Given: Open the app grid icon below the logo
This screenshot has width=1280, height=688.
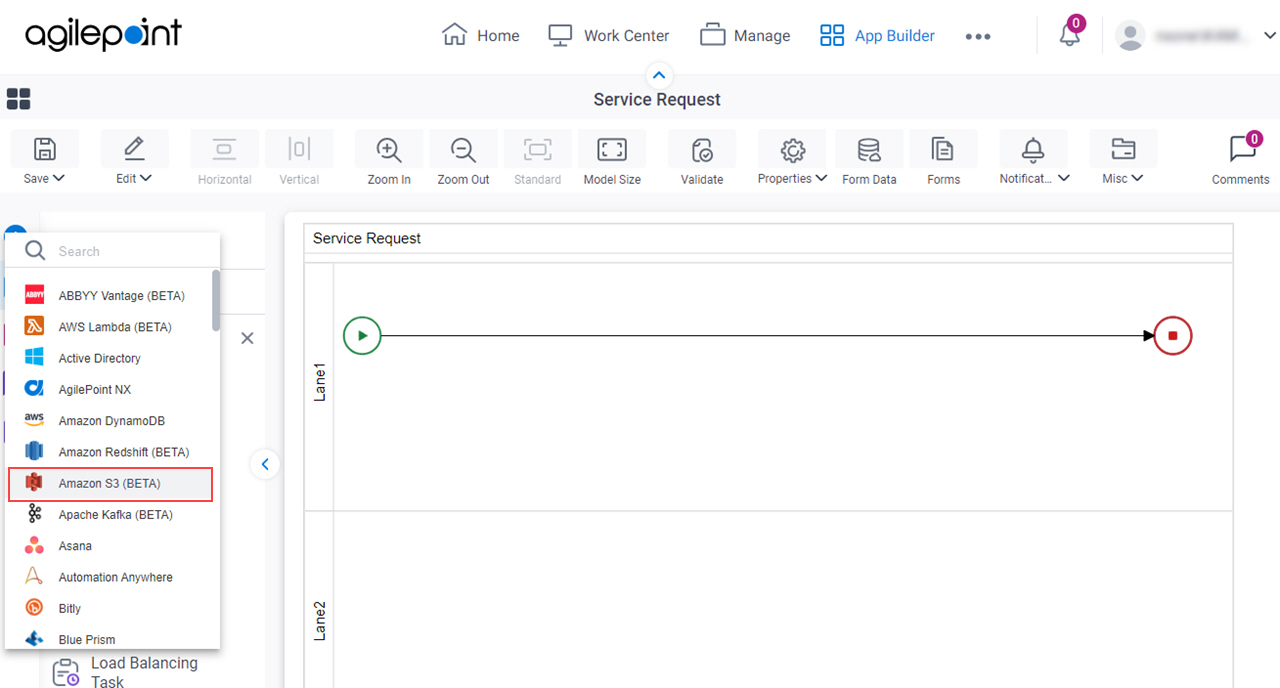Looking at the screenshot, I should [18, 99].
